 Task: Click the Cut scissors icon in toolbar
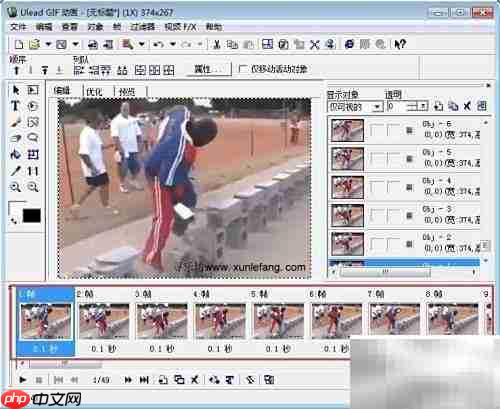click(217, 44)
